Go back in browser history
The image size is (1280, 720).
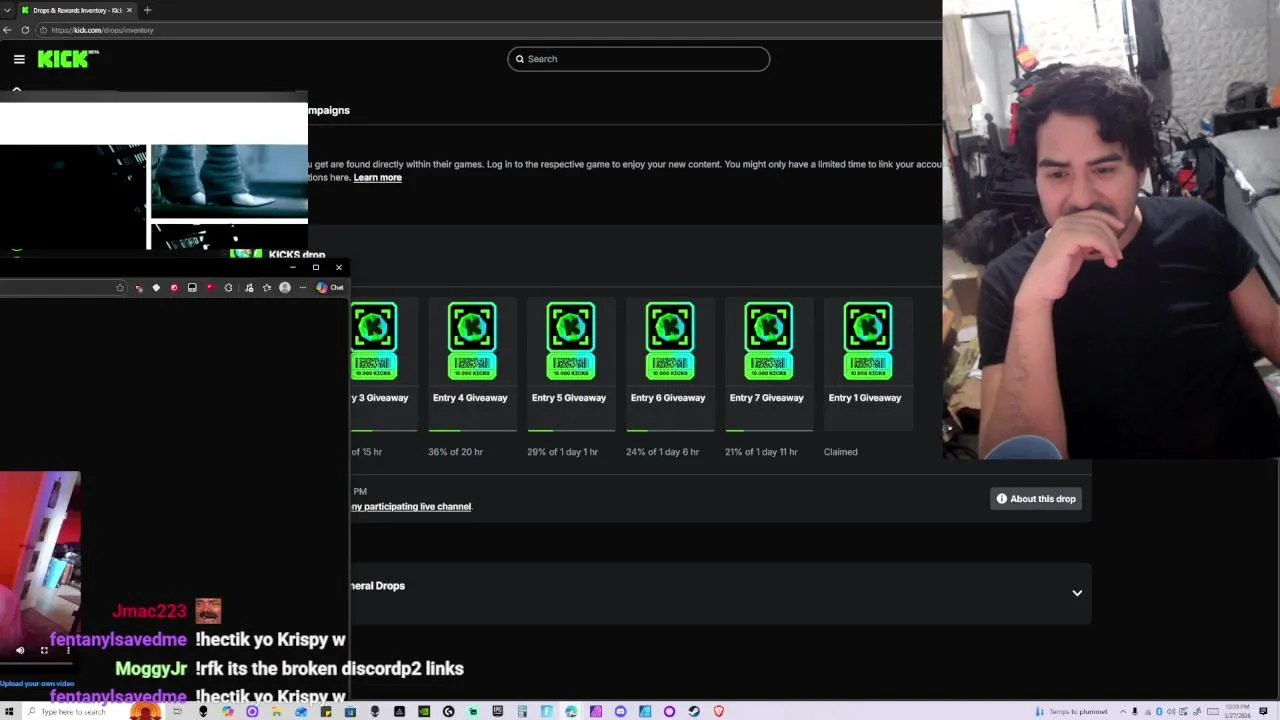tap(7, 30)
